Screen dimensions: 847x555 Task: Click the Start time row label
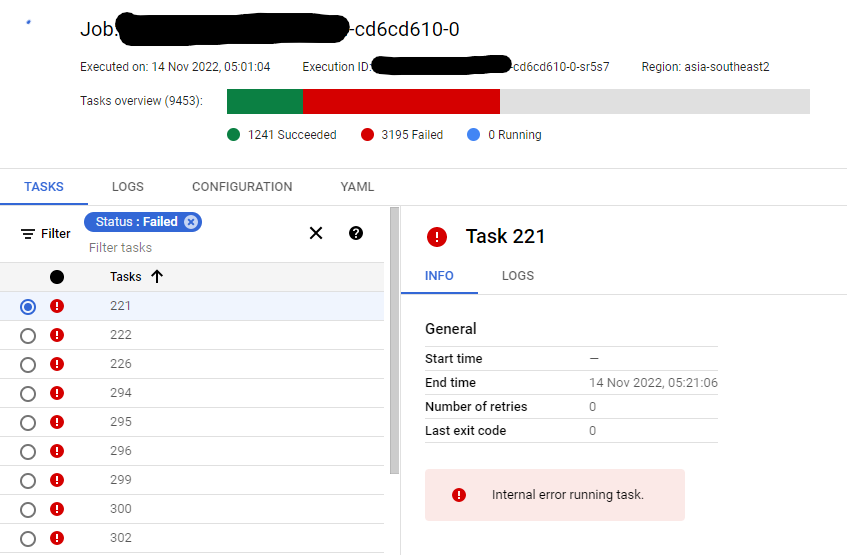(x=453, y=359)
